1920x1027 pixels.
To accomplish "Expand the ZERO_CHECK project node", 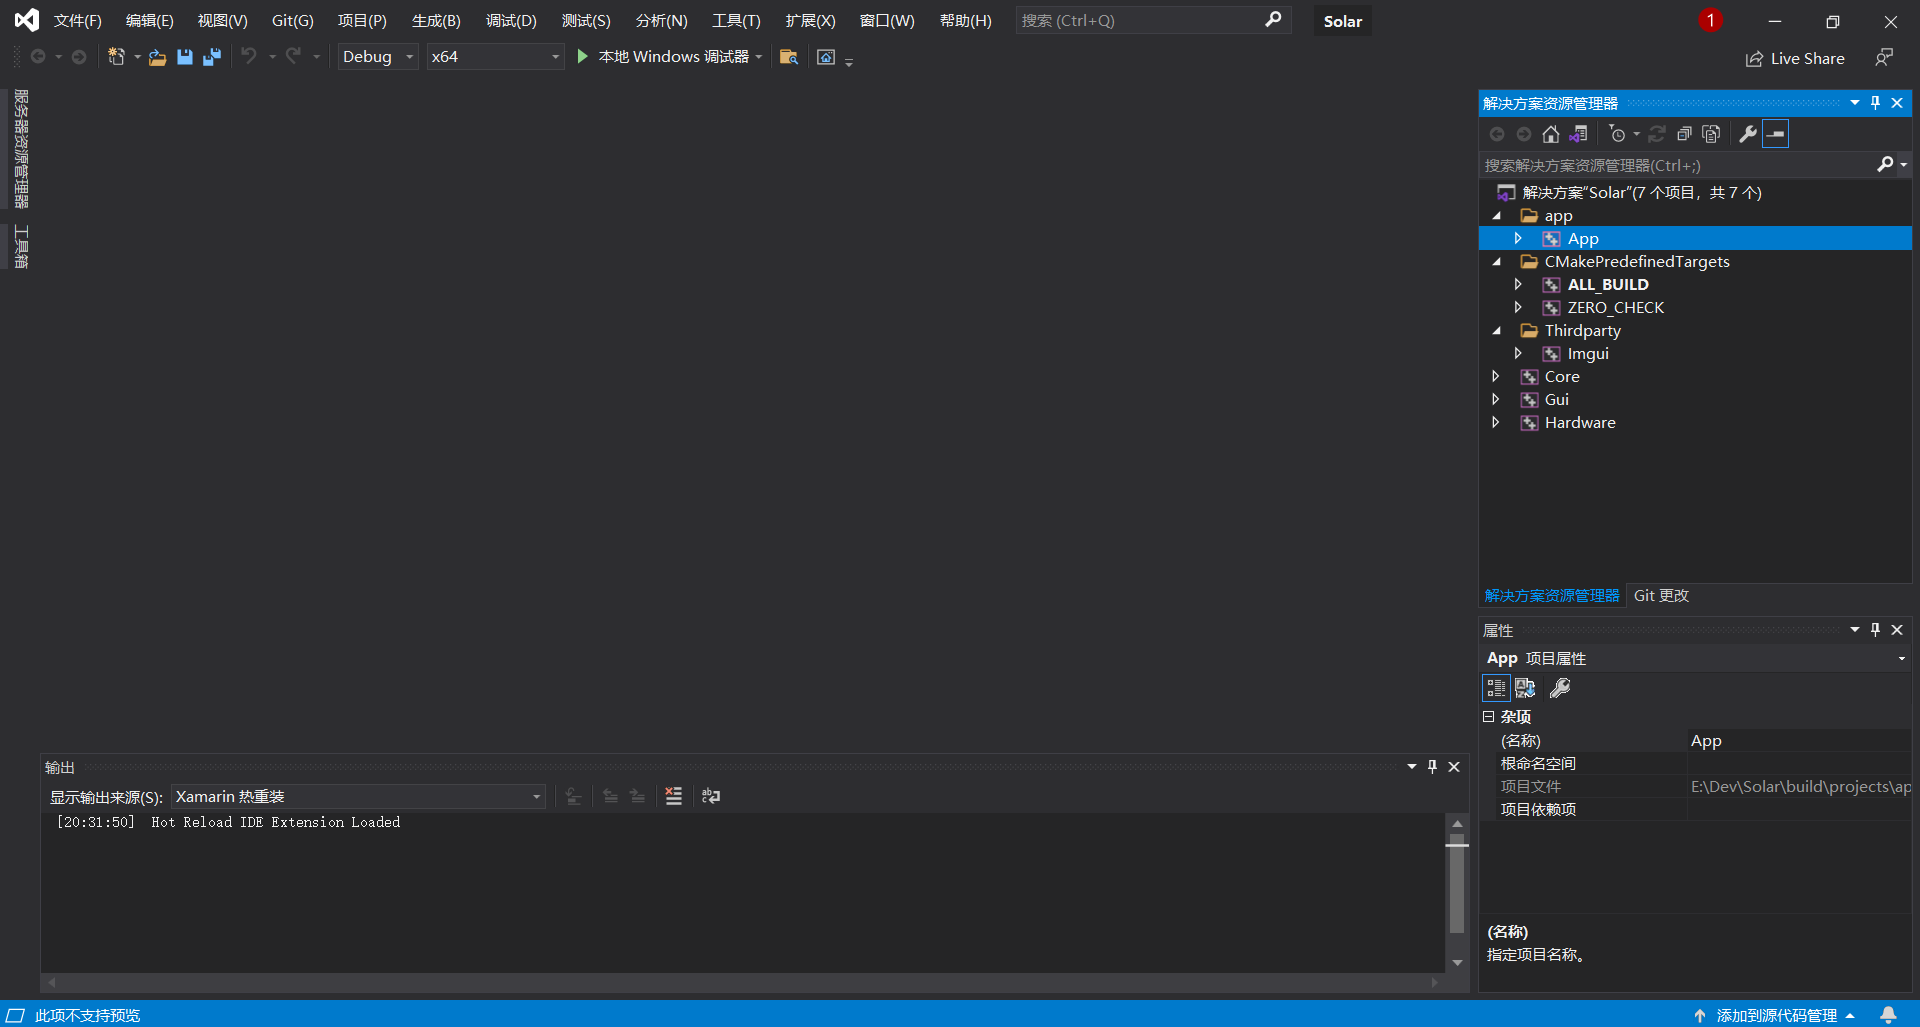I will point(1518,308).
